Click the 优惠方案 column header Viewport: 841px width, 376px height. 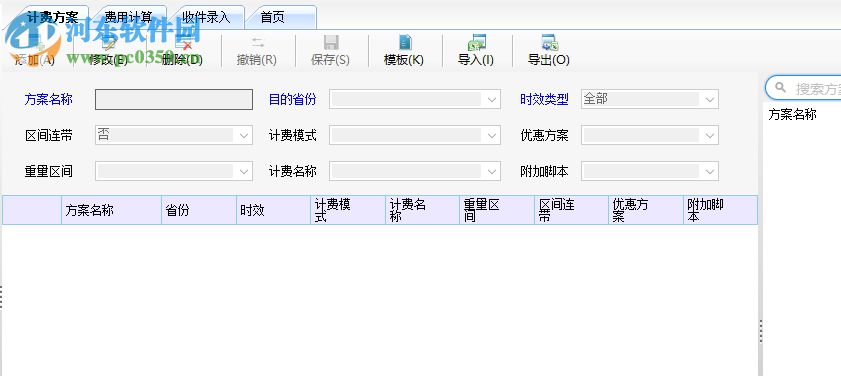(x=646, y=210)
